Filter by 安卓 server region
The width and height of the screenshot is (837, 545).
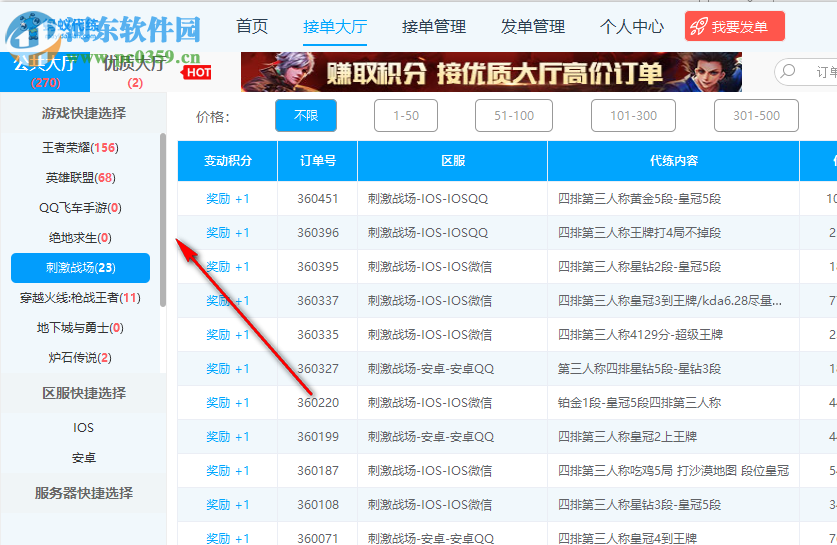tap(83, 457)
